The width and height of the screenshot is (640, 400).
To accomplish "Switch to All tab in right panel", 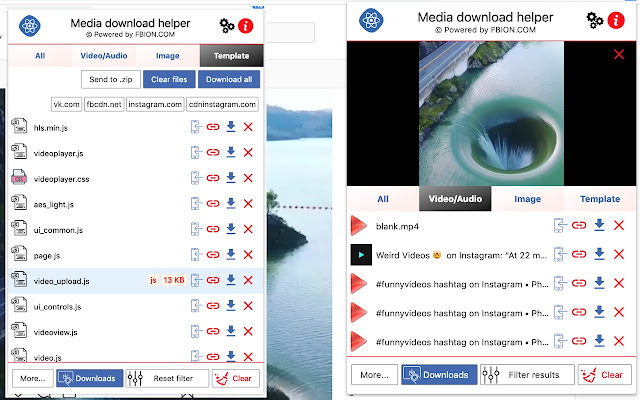I will [x=383, y=199].
